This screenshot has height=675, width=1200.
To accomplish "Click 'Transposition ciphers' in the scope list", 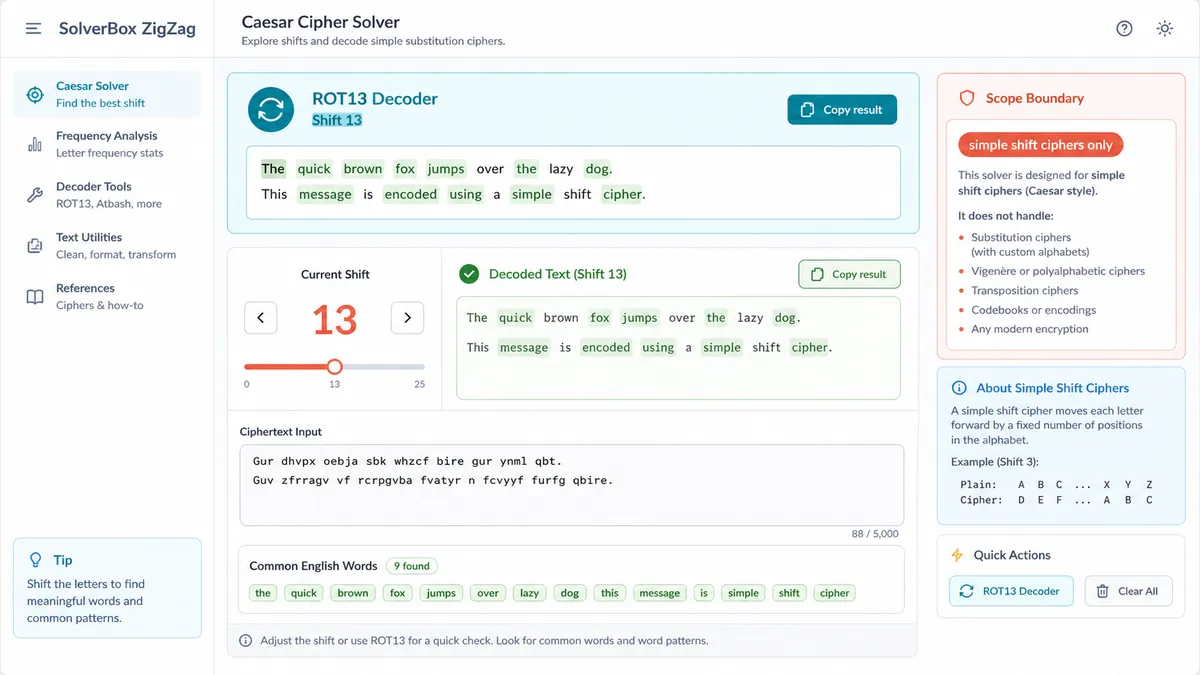I will pos(1024,290).
